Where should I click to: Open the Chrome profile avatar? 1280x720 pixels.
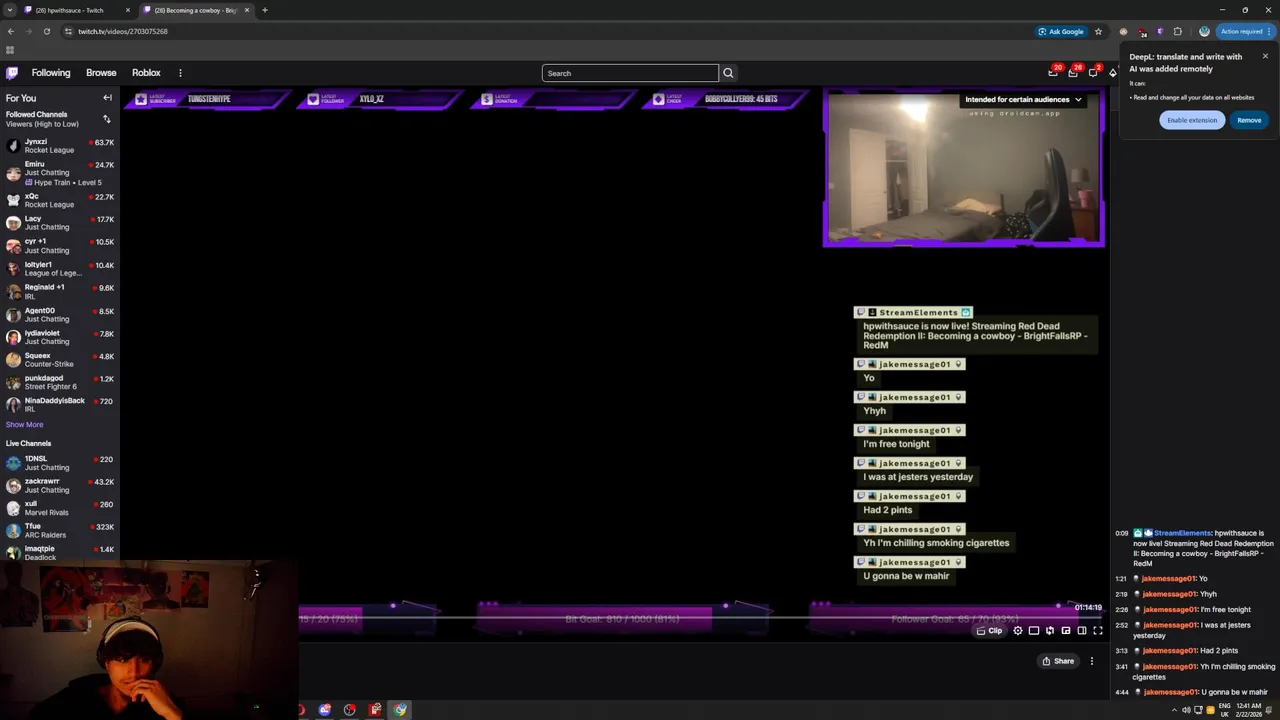click(x=1204, y=31)
